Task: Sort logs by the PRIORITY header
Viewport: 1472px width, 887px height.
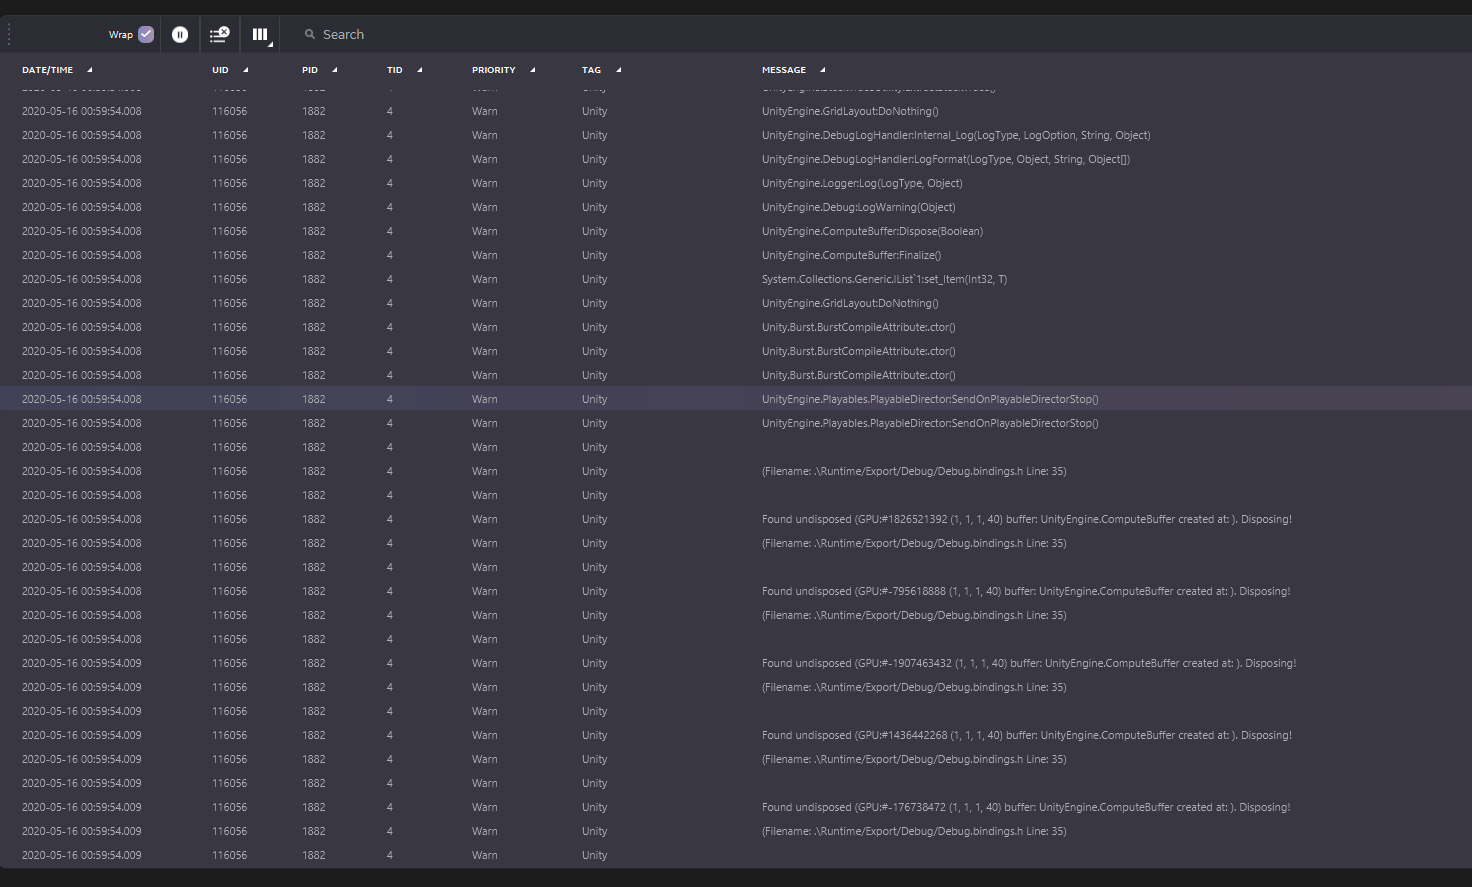Action: click(x=493, y=70)
